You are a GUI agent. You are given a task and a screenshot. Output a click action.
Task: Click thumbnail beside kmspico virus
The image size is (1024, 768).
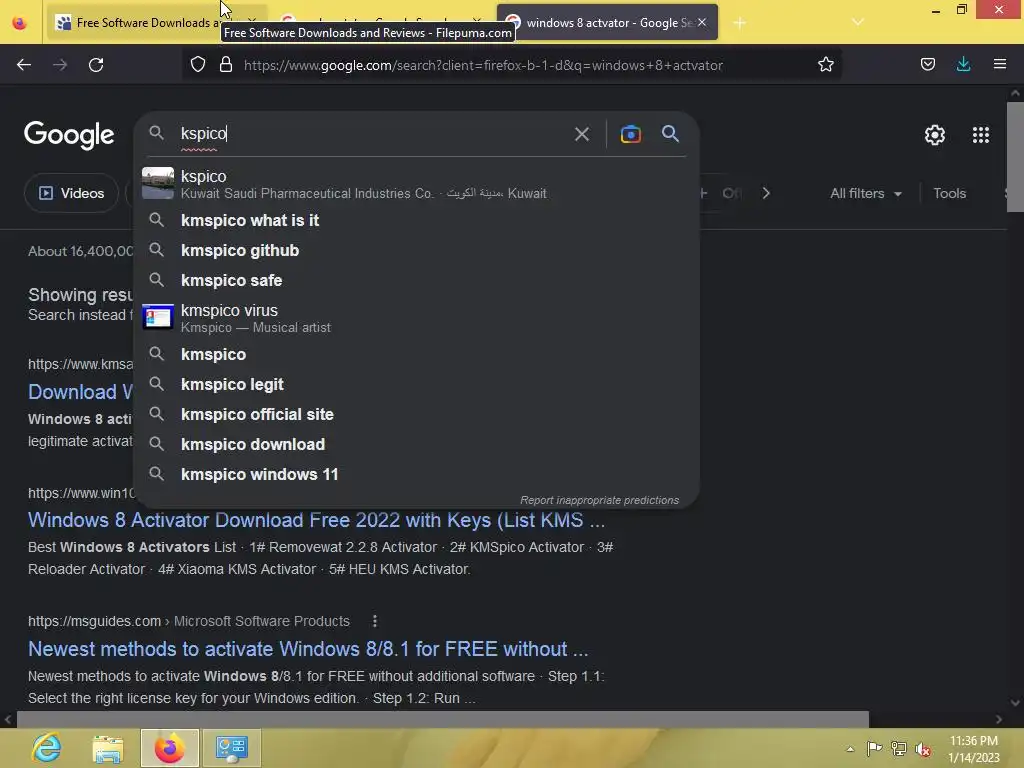[x=158, y=318]
